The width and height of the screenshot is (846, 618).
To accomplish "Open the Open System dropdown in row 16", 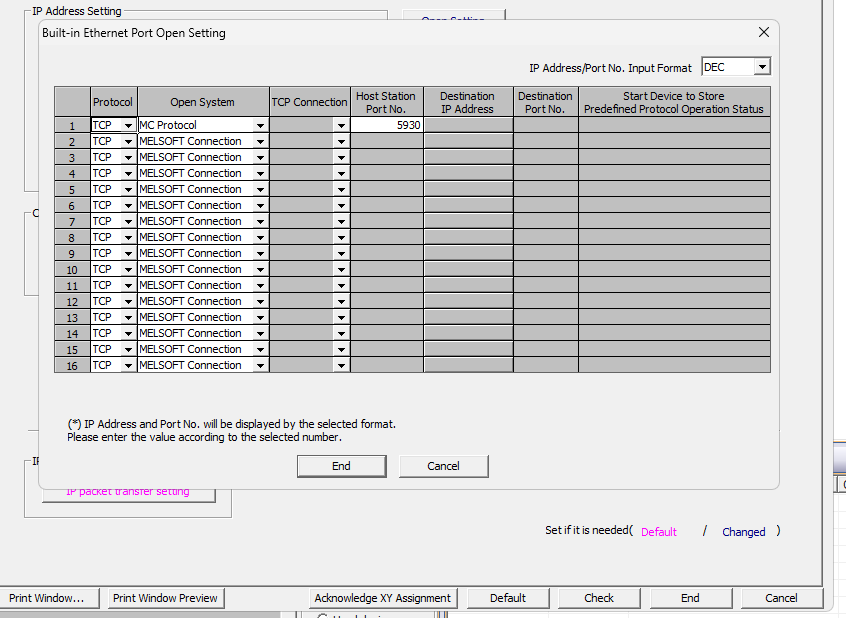I will (260, 366).
